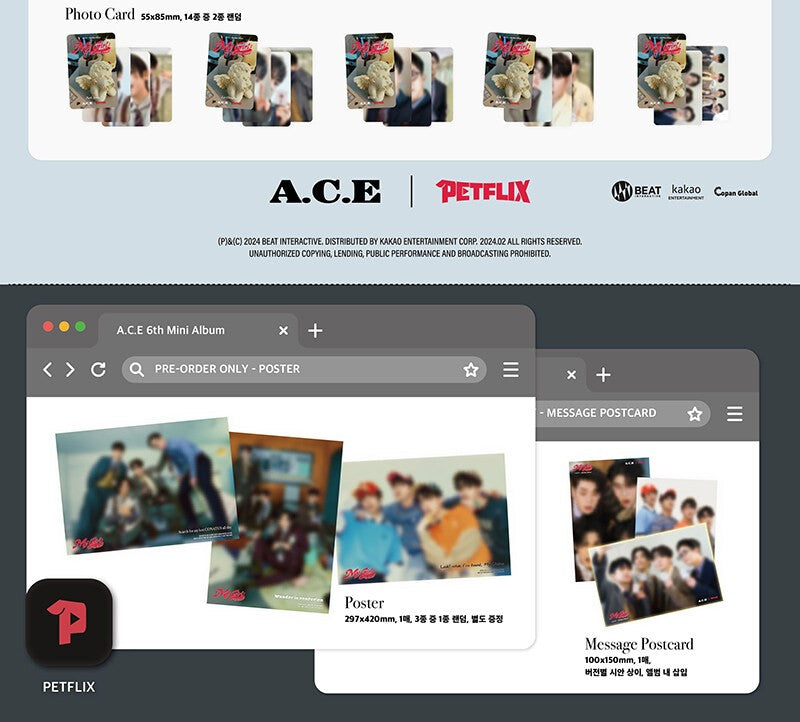This screenshot has width=800, height=722.
Task: Select the fifth photo card set with group photos
Action: [x=683, y=79]
